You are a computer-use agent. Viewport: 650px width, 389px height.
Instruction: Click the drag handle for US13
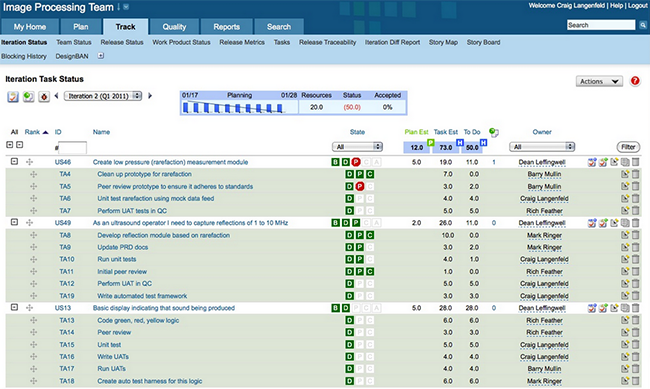click(x=29, y=308)
